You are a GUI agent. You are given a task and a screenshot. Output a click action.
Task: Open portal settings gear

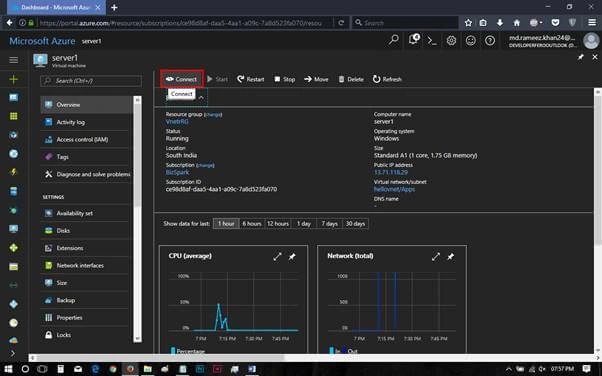click(451, 40)
